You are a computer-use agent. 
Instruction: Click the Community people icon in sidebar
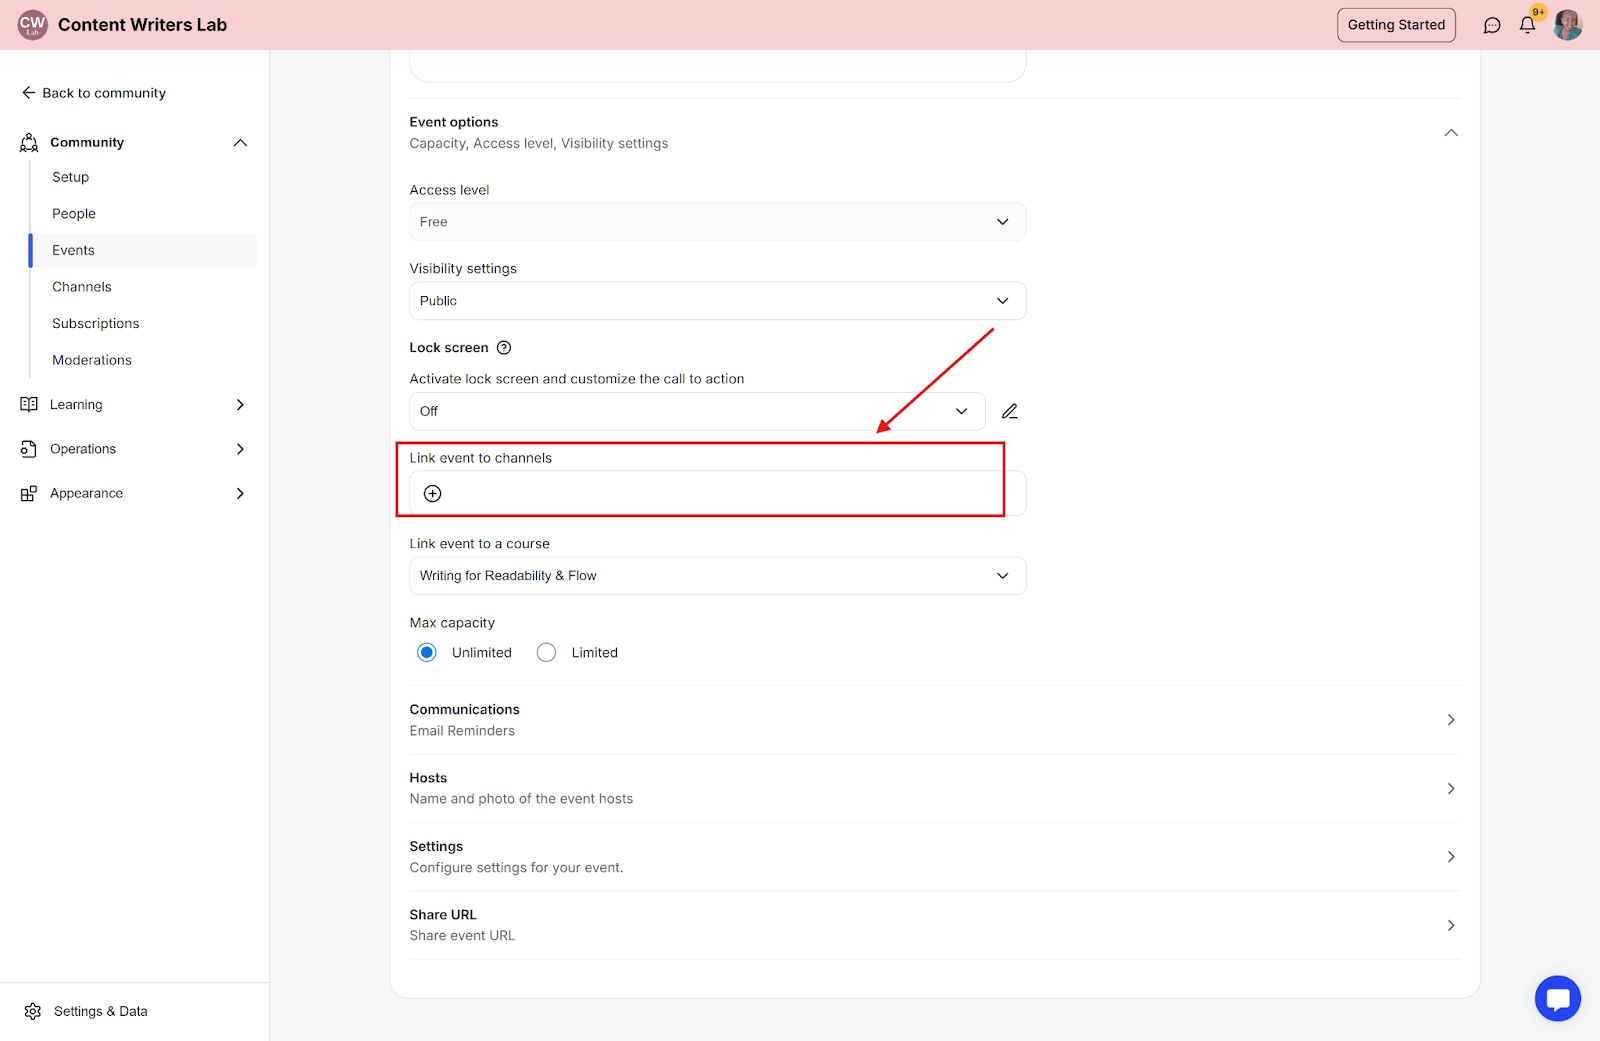coord(29,143)
